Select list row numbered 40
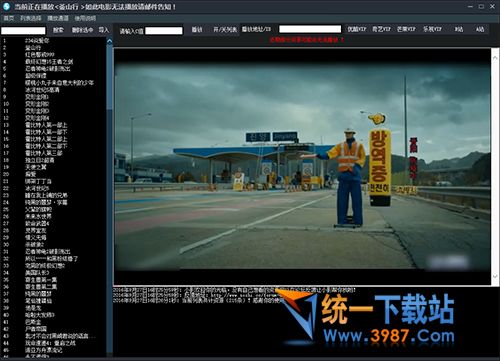This screenshot has width=500, height=361. click(53, 315)
